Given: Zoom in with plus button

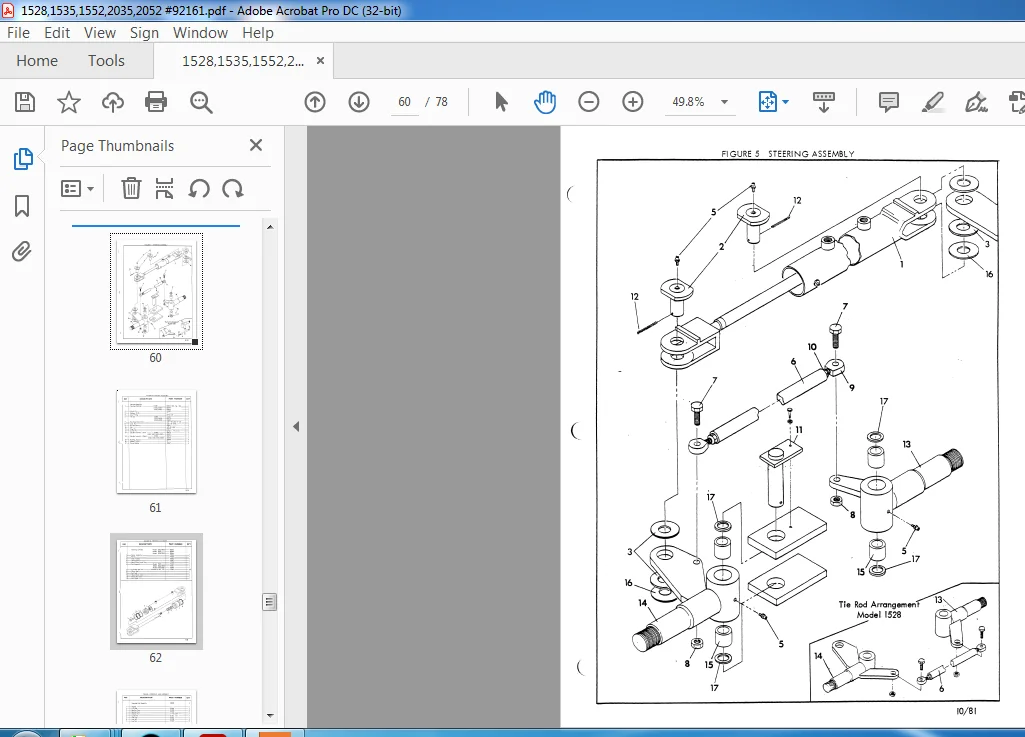Looking at the screenshot, I should (632, 102).
